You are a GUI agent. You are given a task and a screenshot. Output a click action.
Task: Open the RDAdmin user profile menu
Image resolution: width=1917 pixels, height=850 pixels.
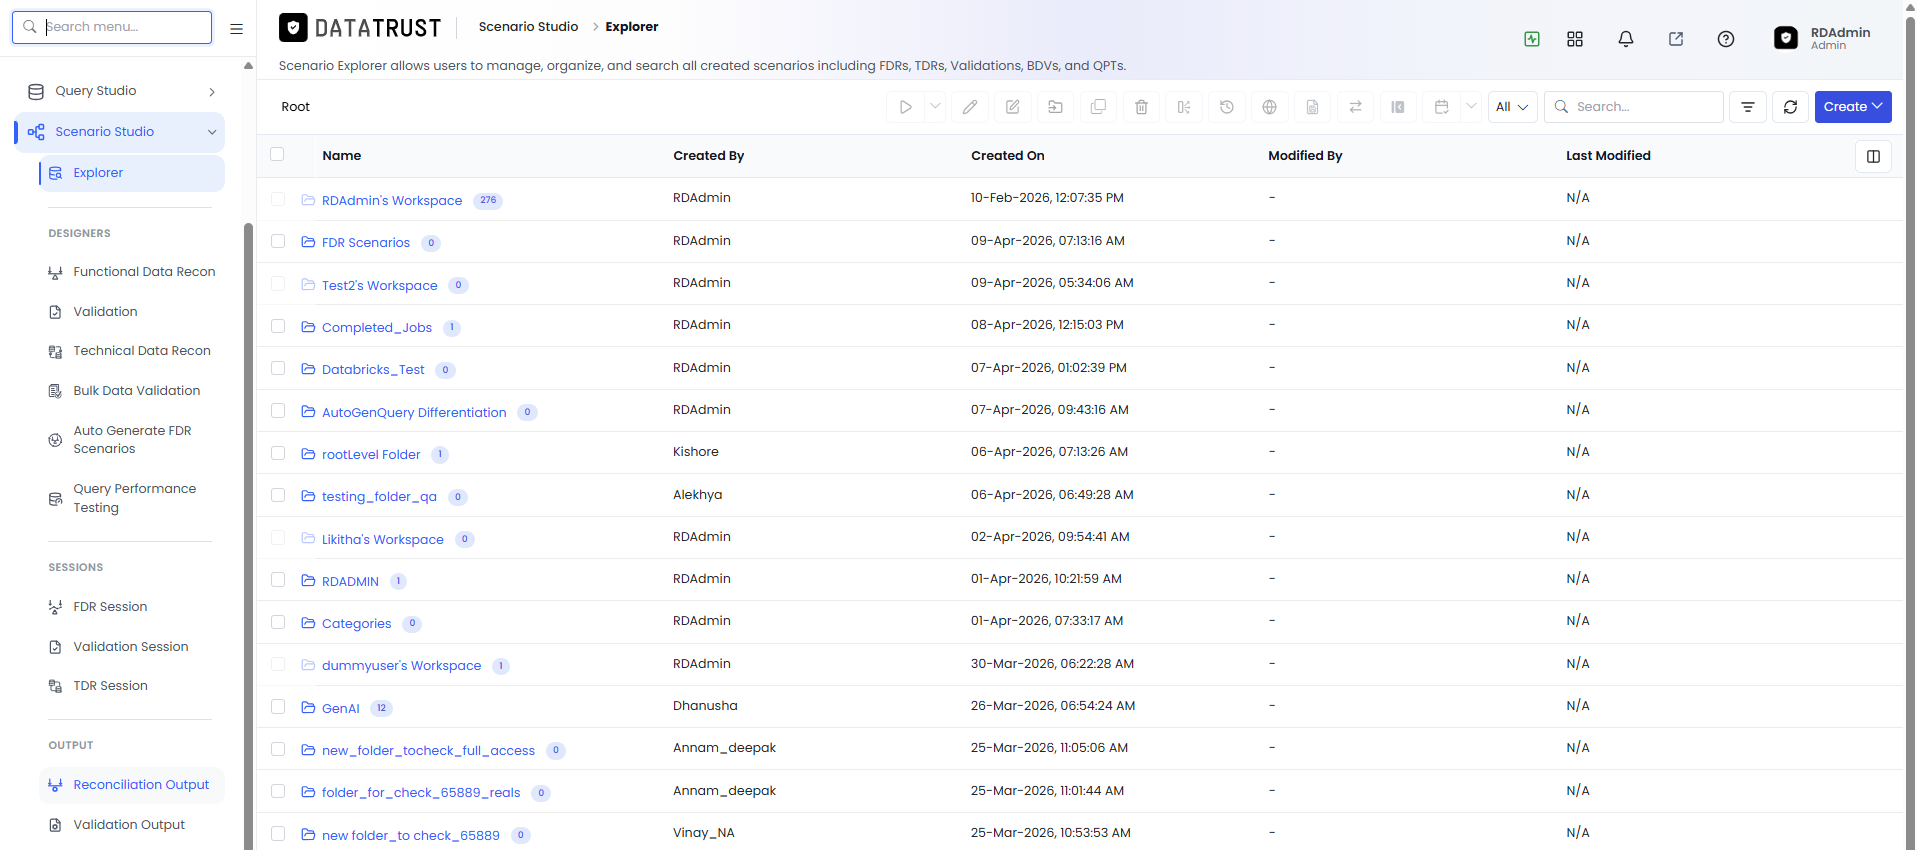[x=1822, y=38]
